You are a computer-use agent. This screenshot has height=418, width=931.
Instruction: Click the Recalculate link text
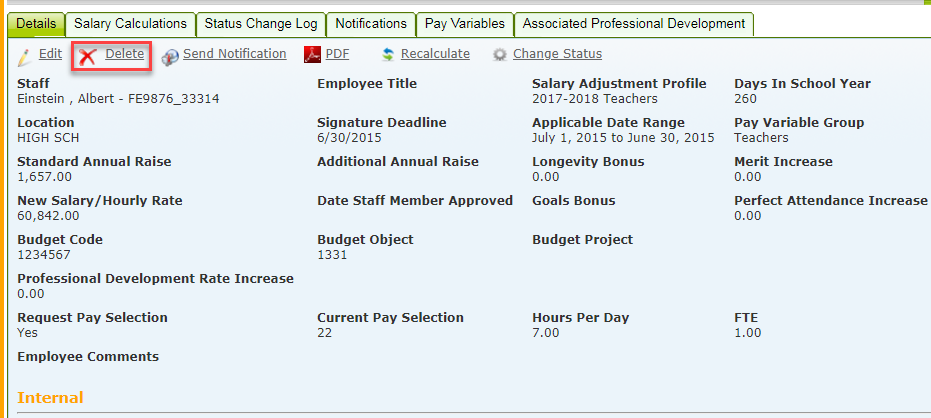tap(435, 54)
